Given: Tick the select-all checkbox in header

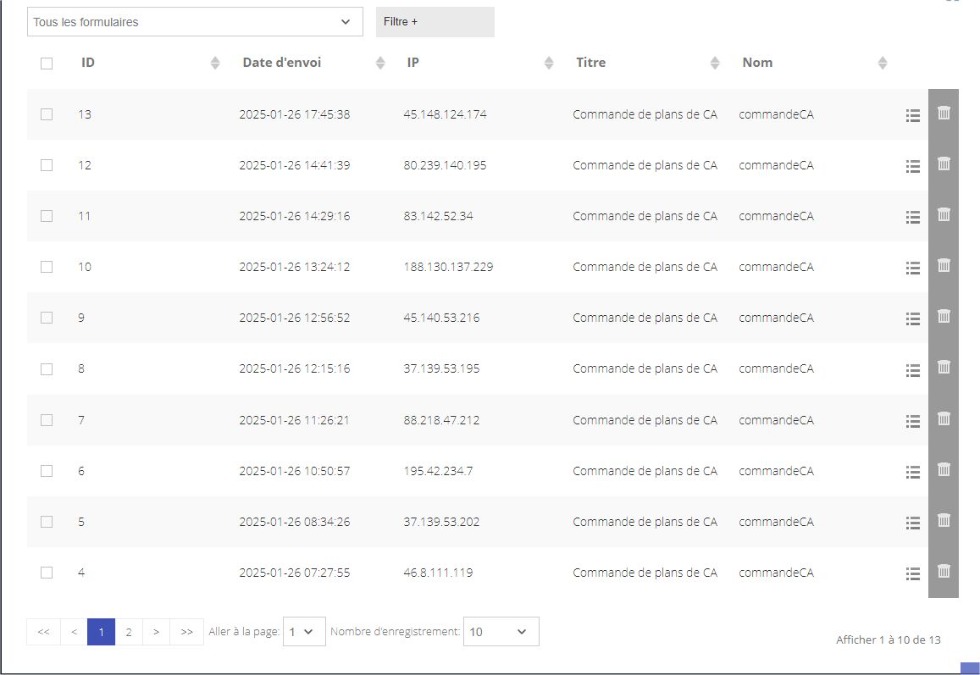Looking at the screenshot, I should [46, 63].
